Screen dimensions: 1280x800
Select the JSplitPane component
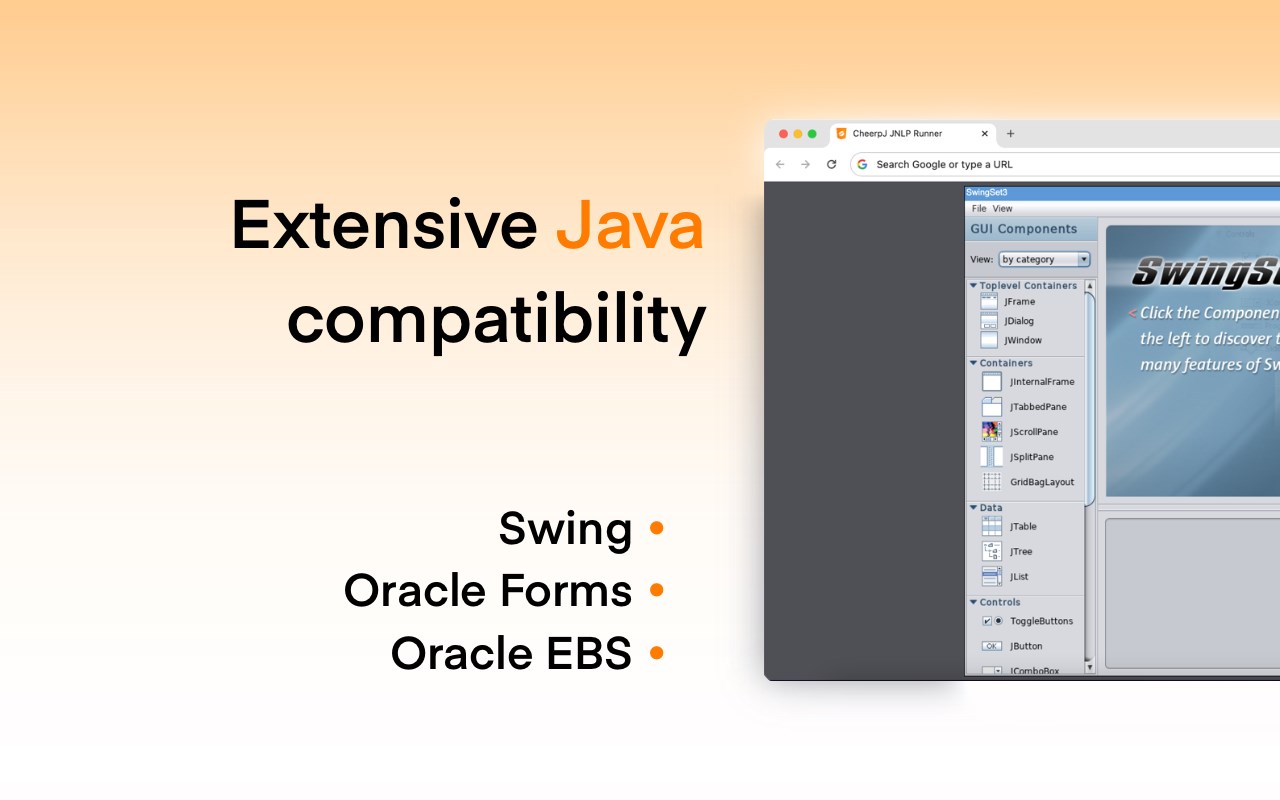click(x=1018, y=457)
